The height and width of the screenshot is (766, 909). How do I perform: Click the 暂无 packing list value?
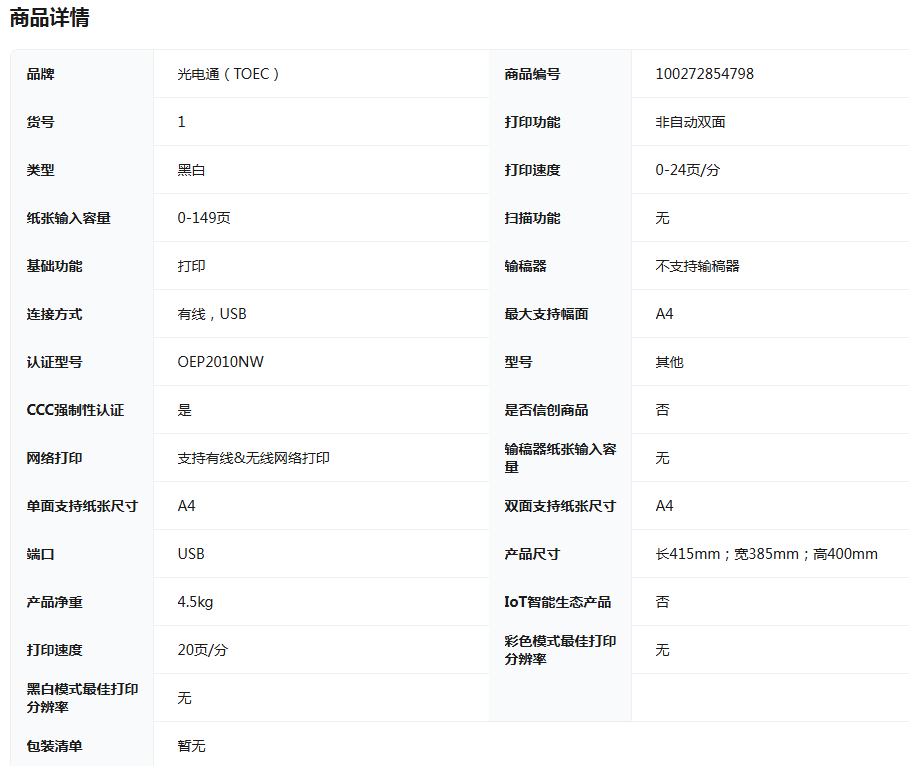point(191,746)
